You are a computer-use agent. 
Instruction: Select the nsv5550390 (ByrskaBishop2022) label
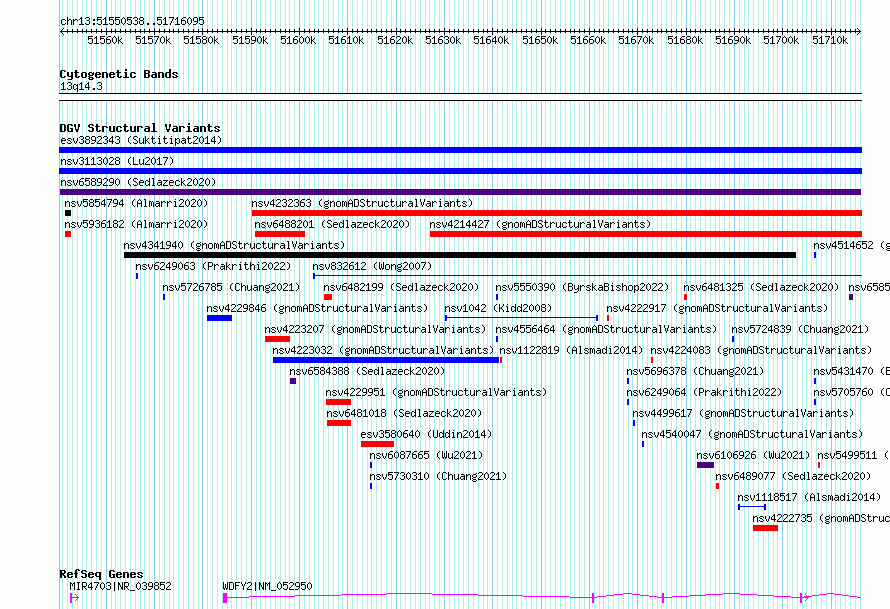[582, 287]
